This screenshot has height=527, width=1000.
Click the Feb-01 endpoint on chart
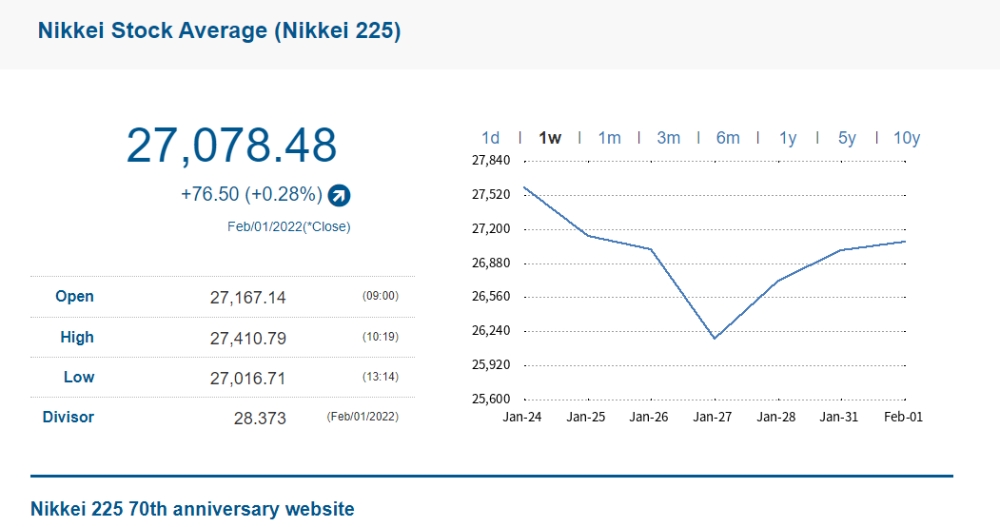pos(905,241)
